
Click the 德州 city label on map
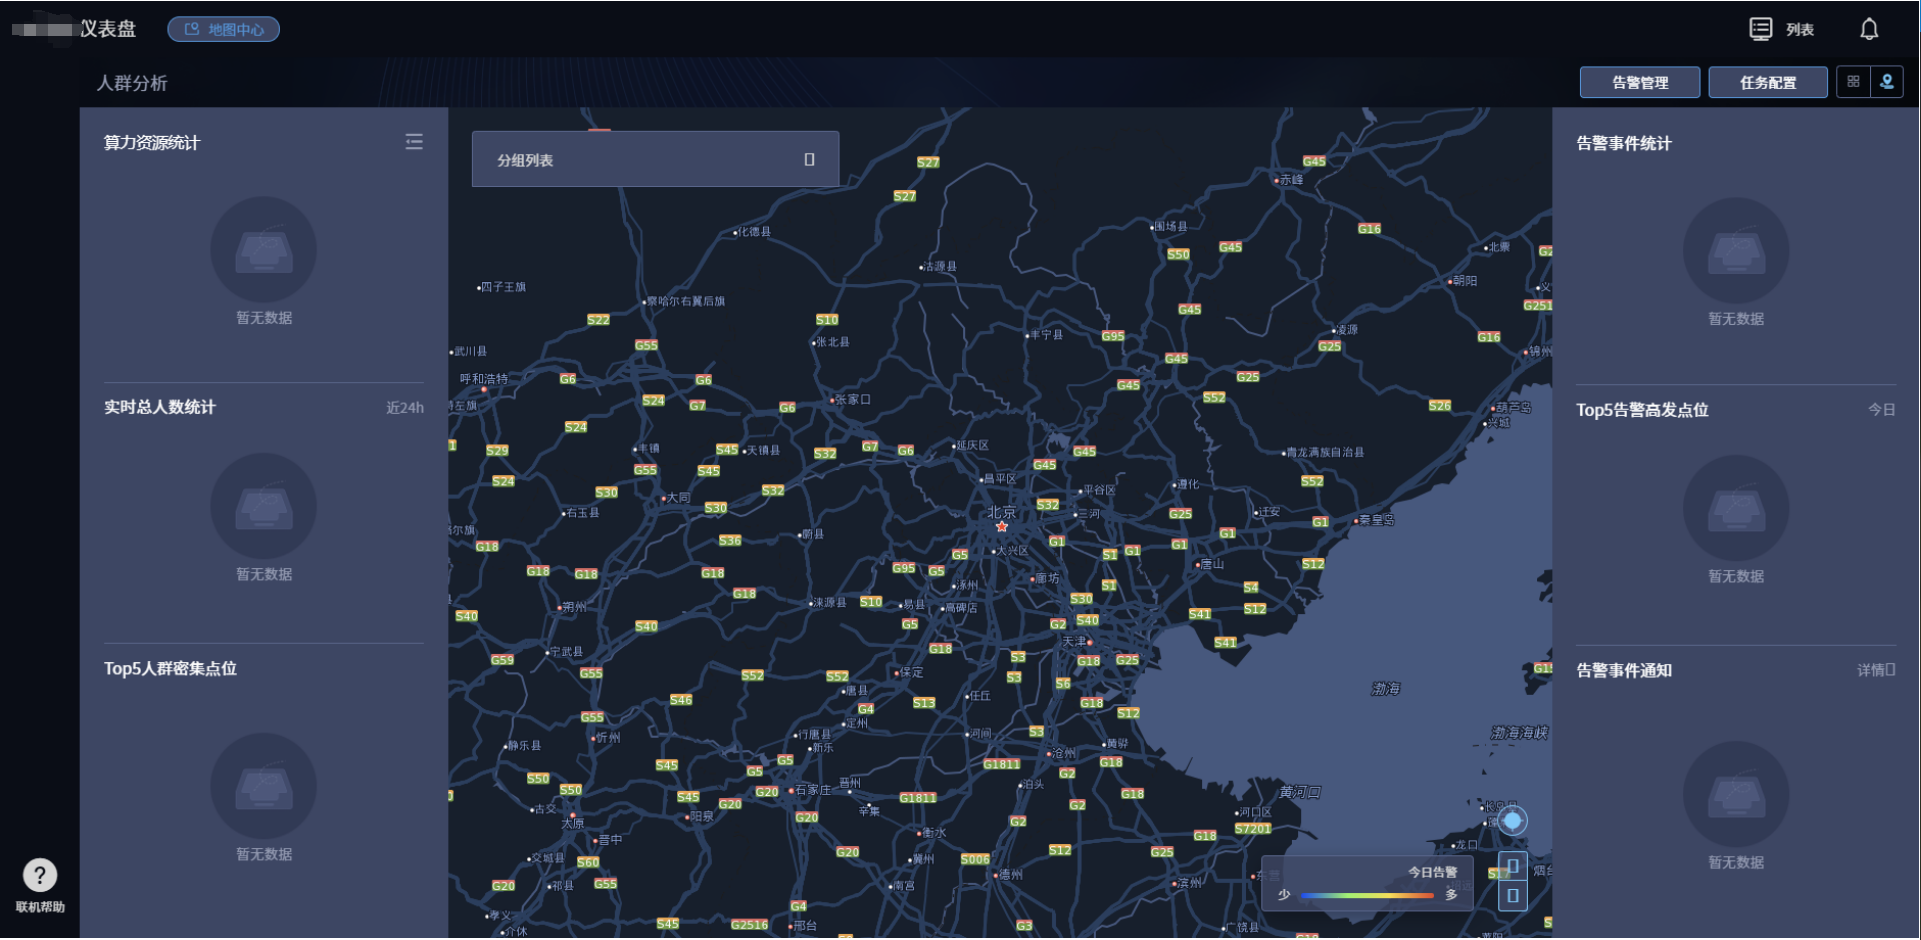1010,874
